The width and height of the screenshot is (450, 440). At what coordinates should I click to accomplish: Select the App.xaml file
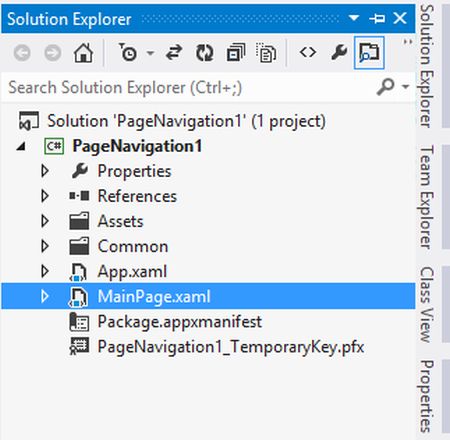pos(132,272)
